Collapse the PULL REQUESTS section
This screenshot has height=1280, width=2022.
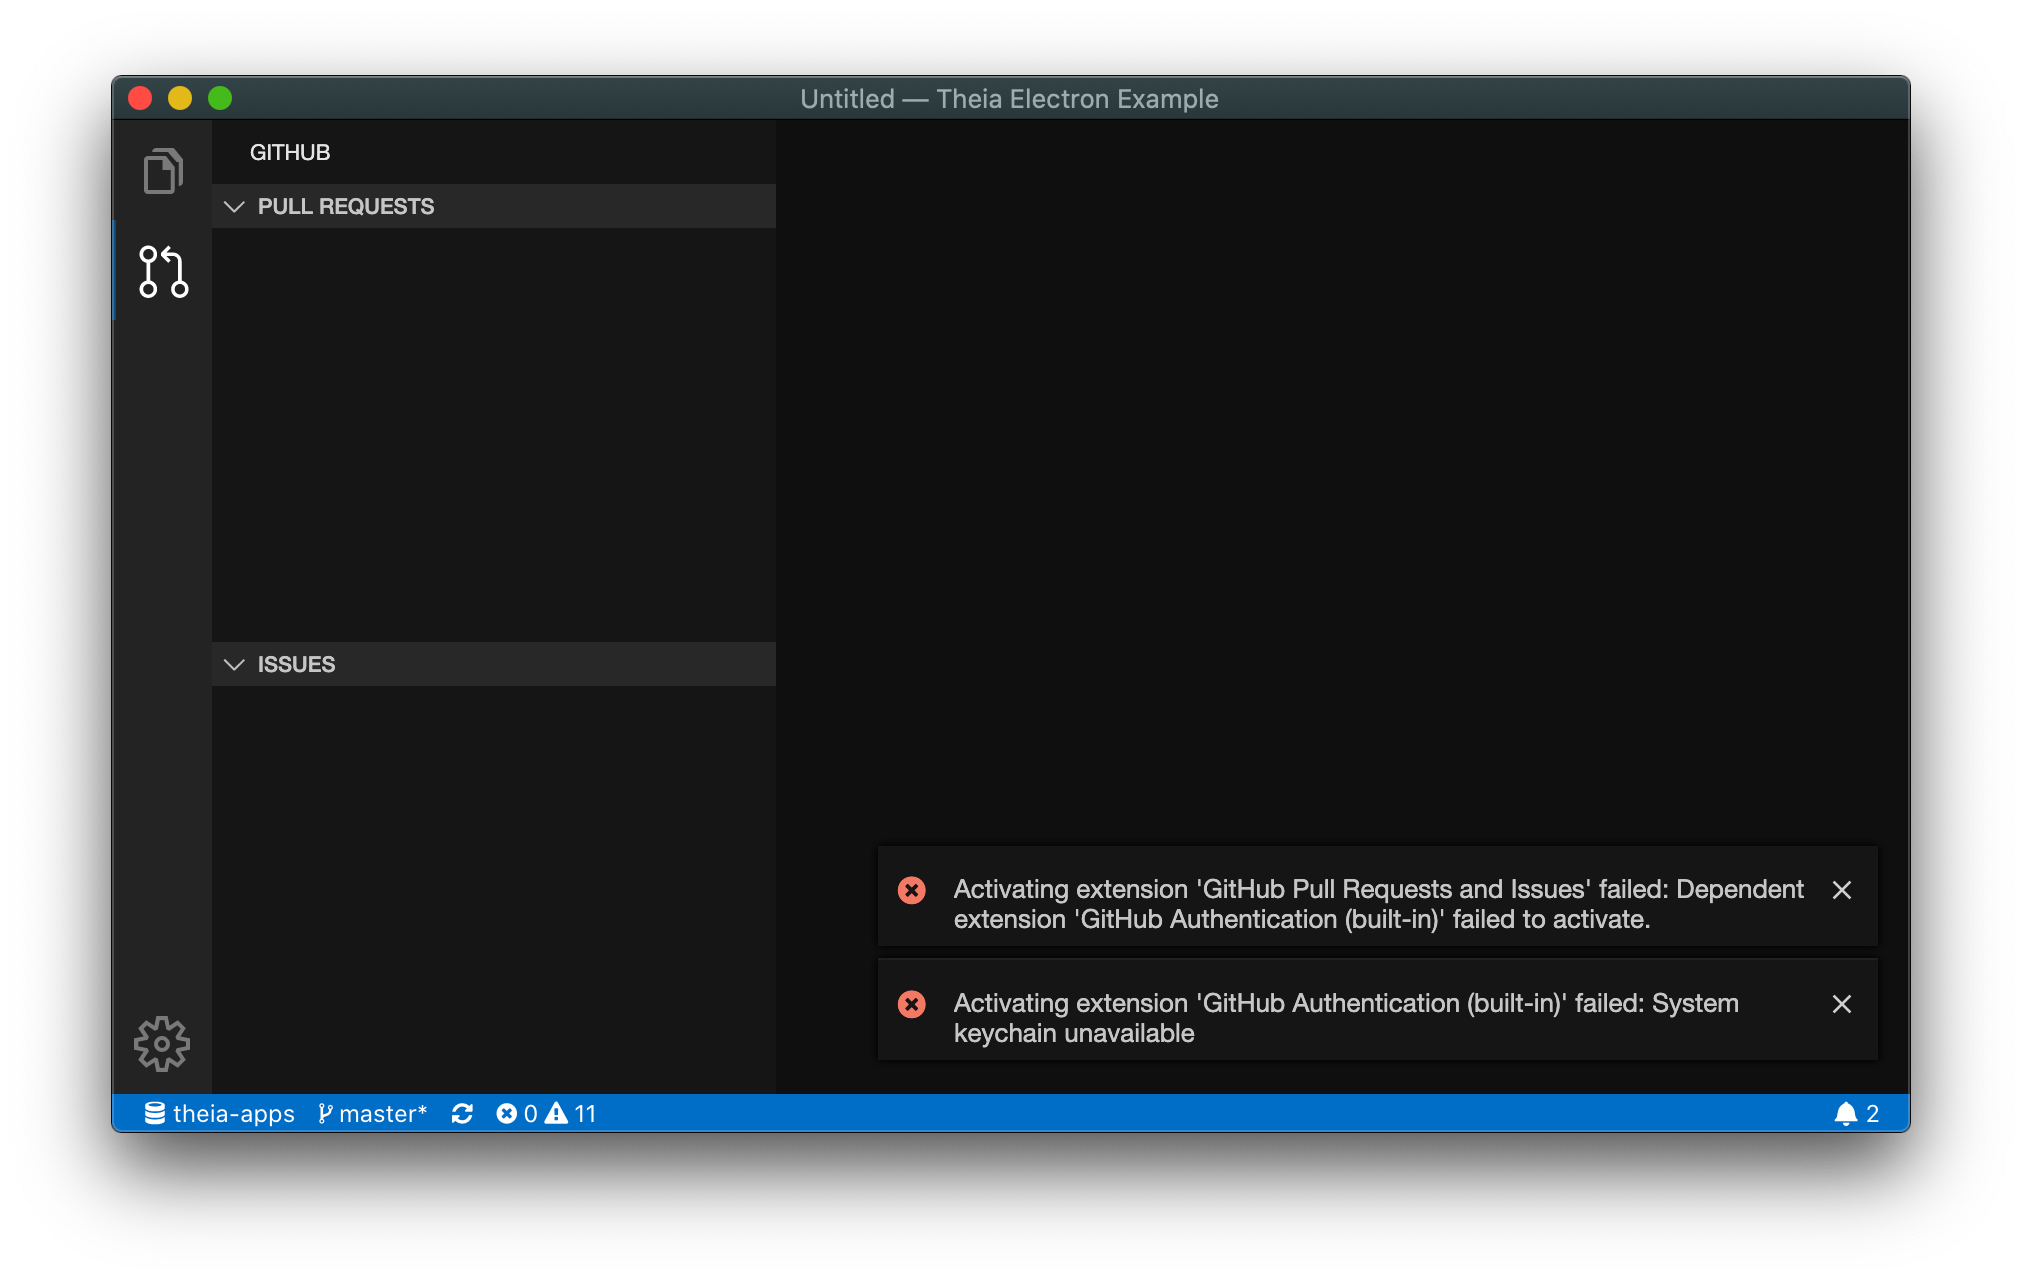coord(234,206)
